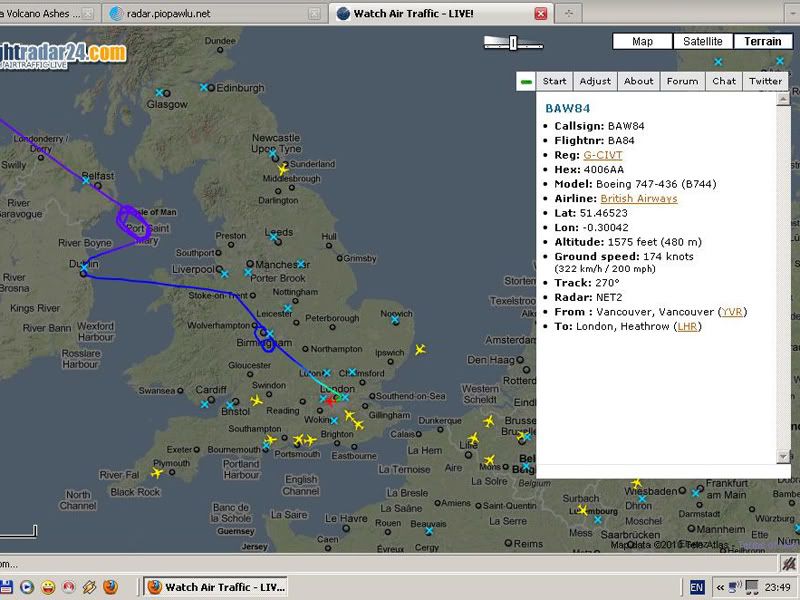Screen dimensions: 800x600
Task: Click the floppy disk quick launch icon
Action: tap(6, 587)
